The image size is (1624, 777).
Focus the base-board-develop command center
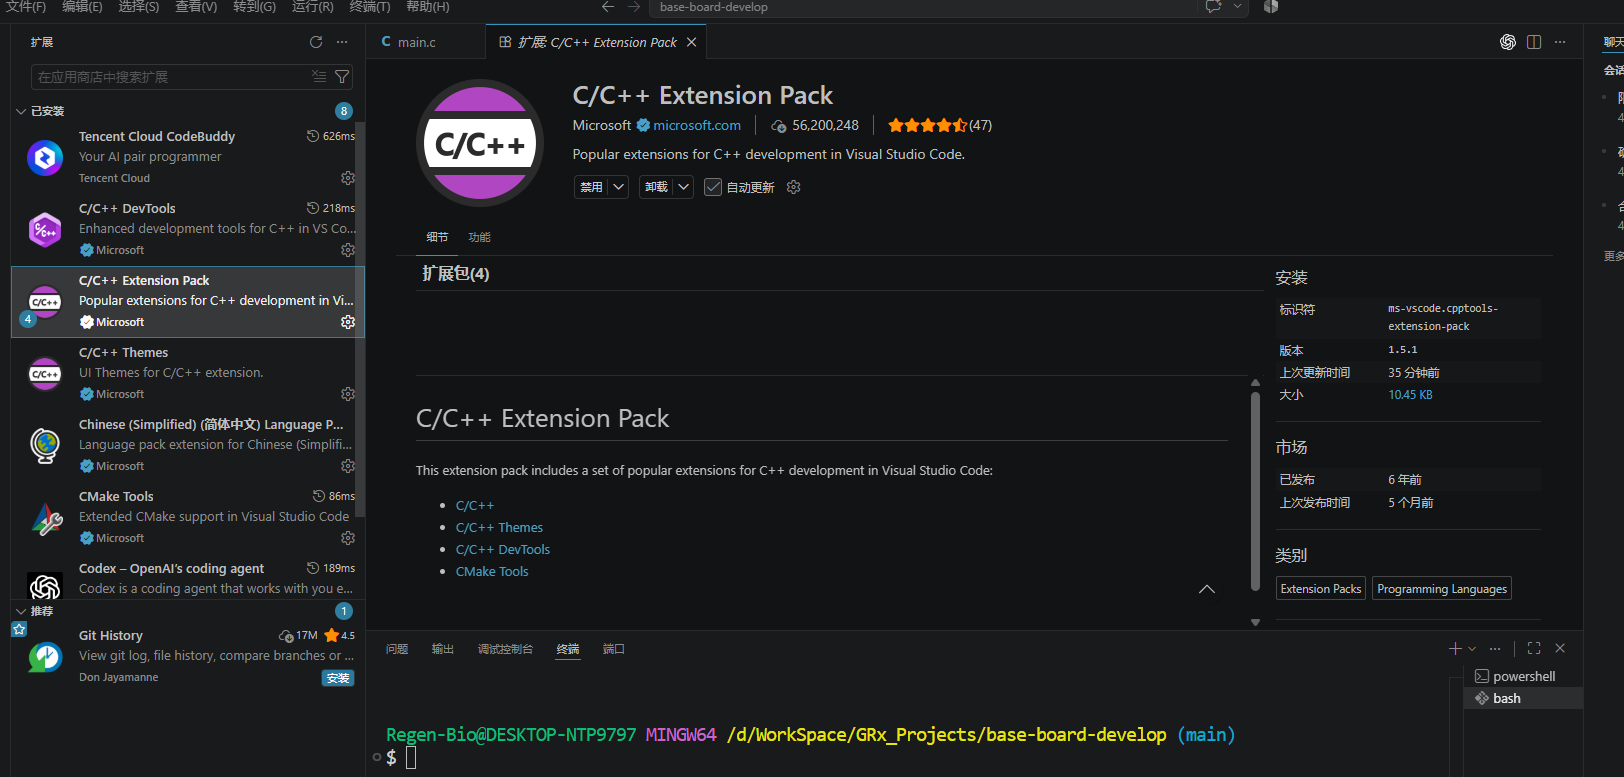pos(923,7)
